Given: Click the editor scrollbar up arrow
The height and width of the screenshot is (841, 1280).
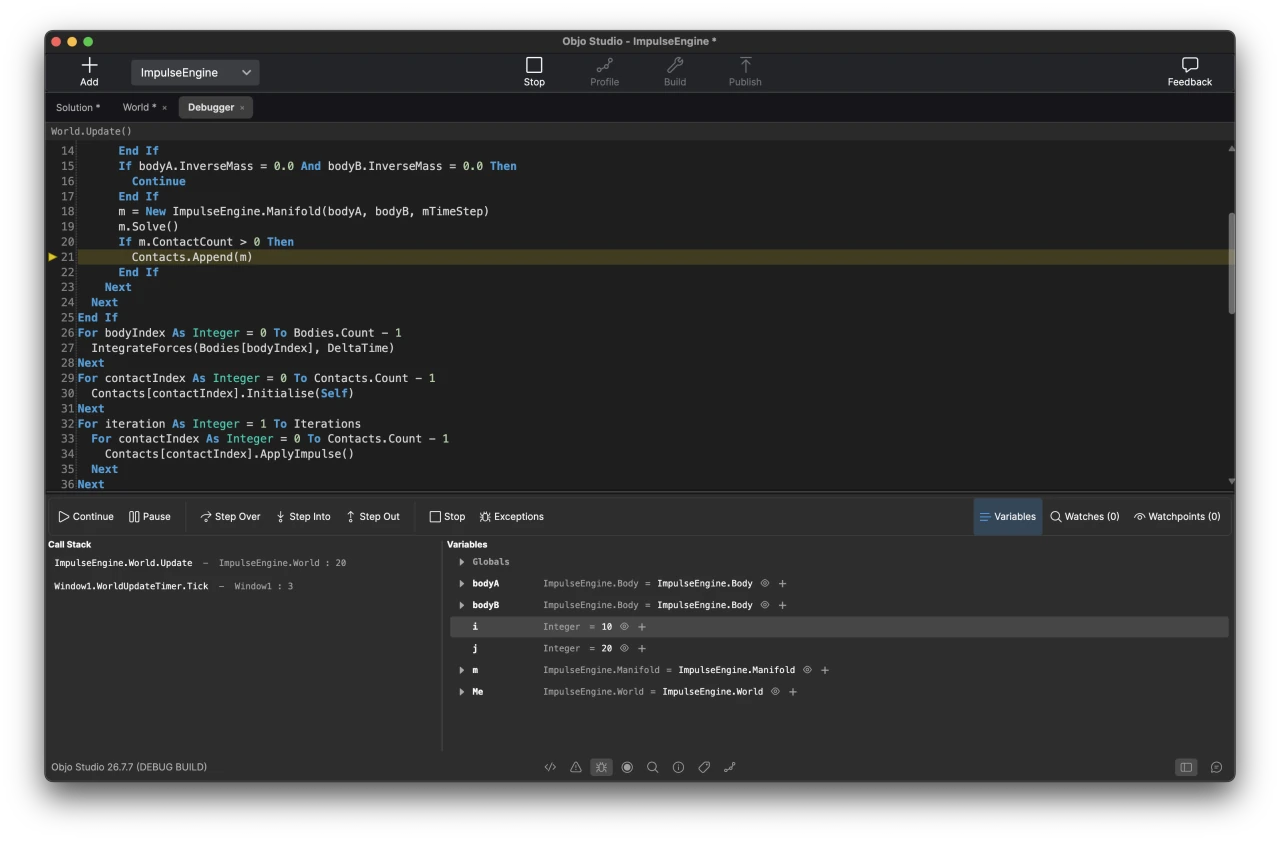Looking at the screenshot, I should point(1231,148).
